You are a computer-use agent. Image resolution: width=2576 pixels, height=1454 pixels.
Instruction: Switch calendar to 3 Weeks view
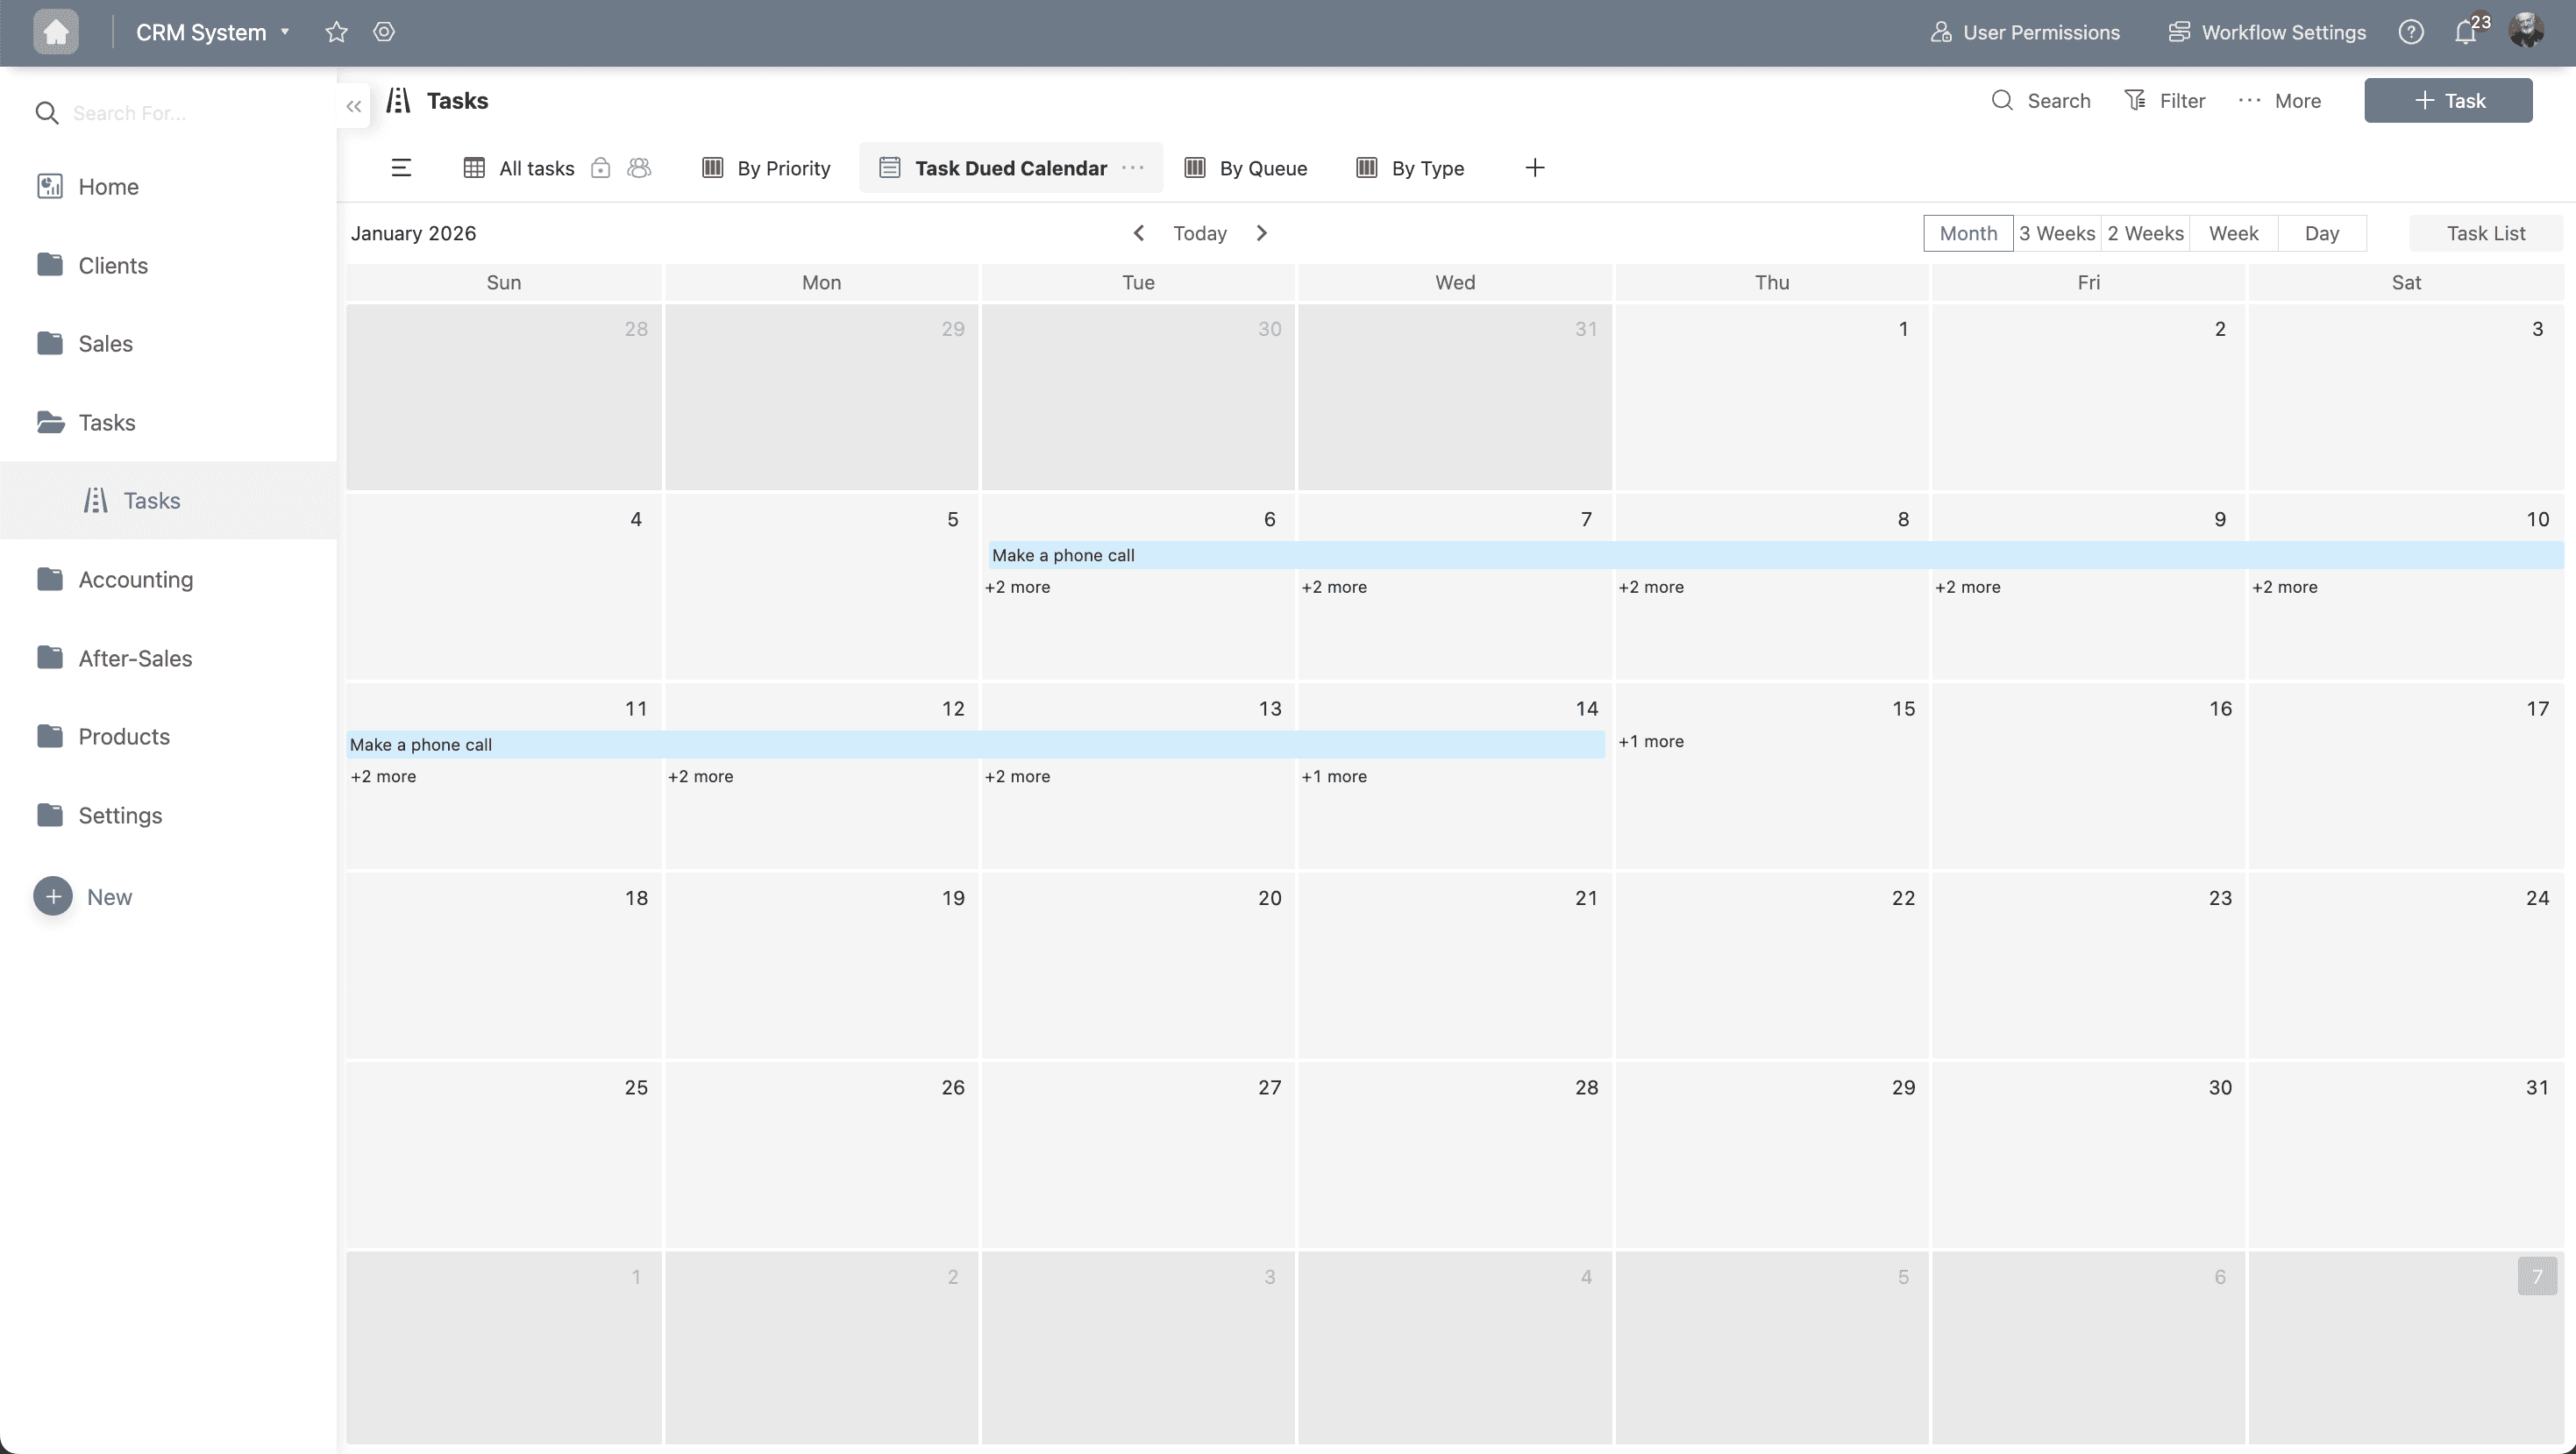(2056, 233)
